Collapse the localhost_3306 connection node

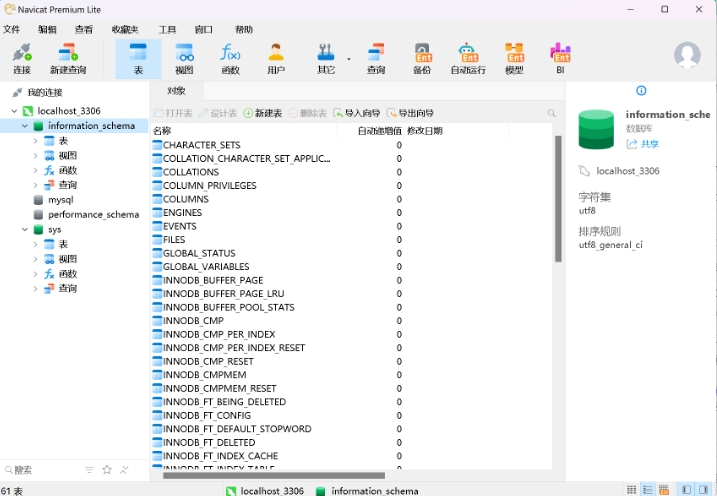click(14, 111)
